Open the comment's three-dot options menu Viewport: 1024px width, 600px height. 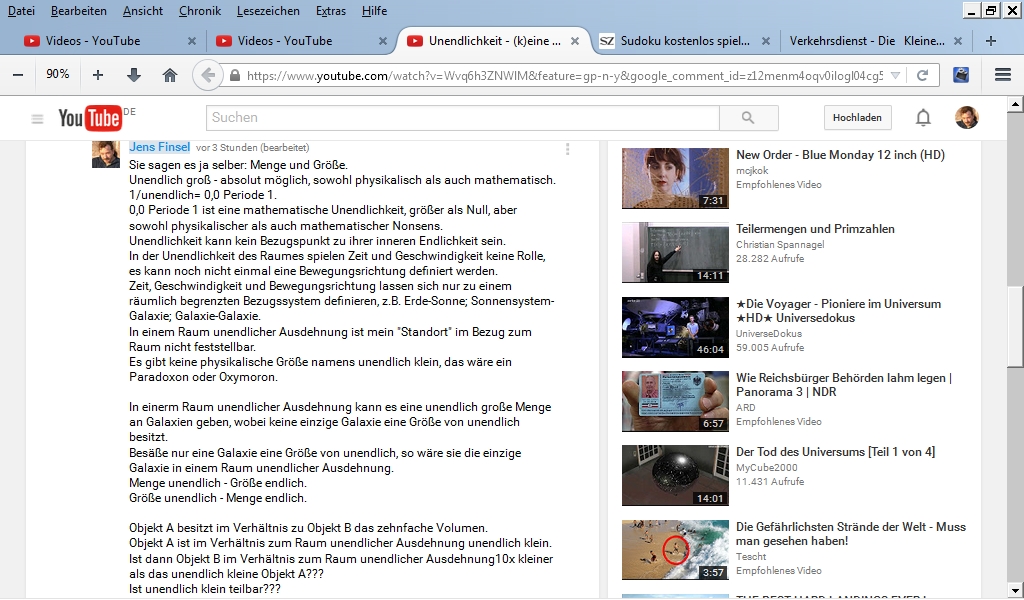[567, 149]
